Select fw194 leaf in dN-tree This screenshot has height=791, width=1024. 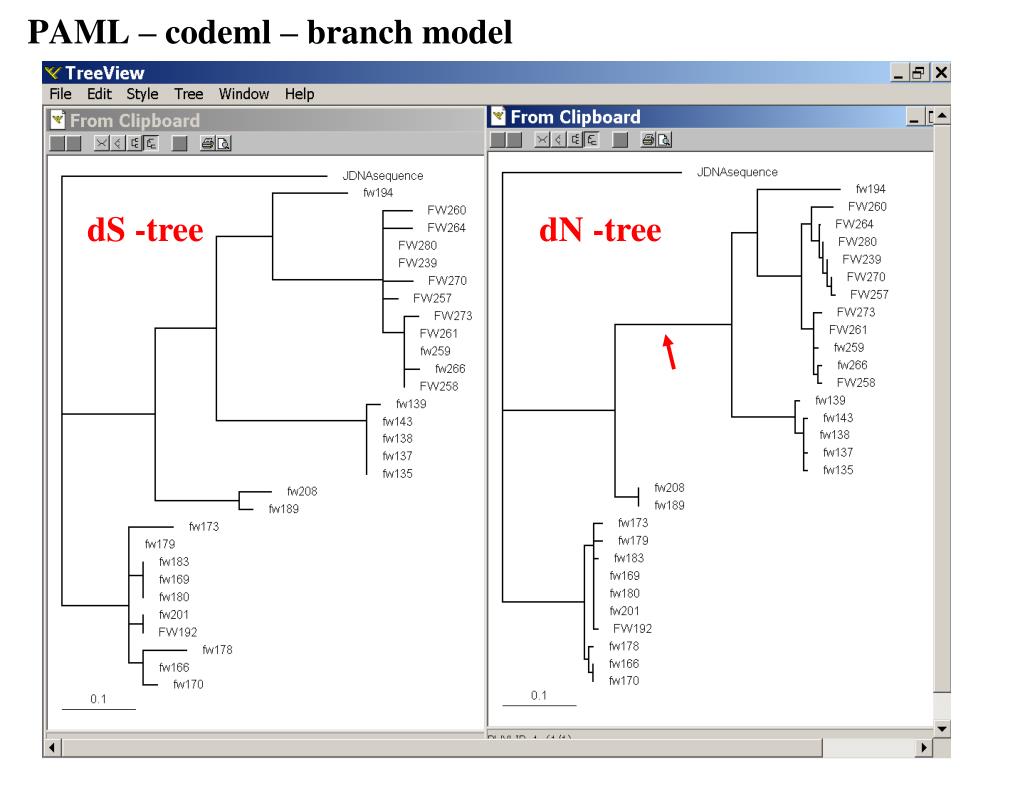871,189
